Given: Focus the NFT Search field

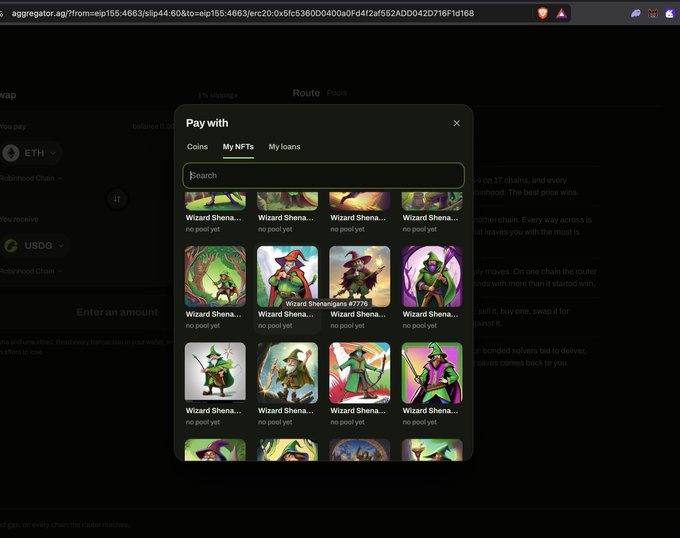Looking at the screenshot, I should click(x=324, y=176).
